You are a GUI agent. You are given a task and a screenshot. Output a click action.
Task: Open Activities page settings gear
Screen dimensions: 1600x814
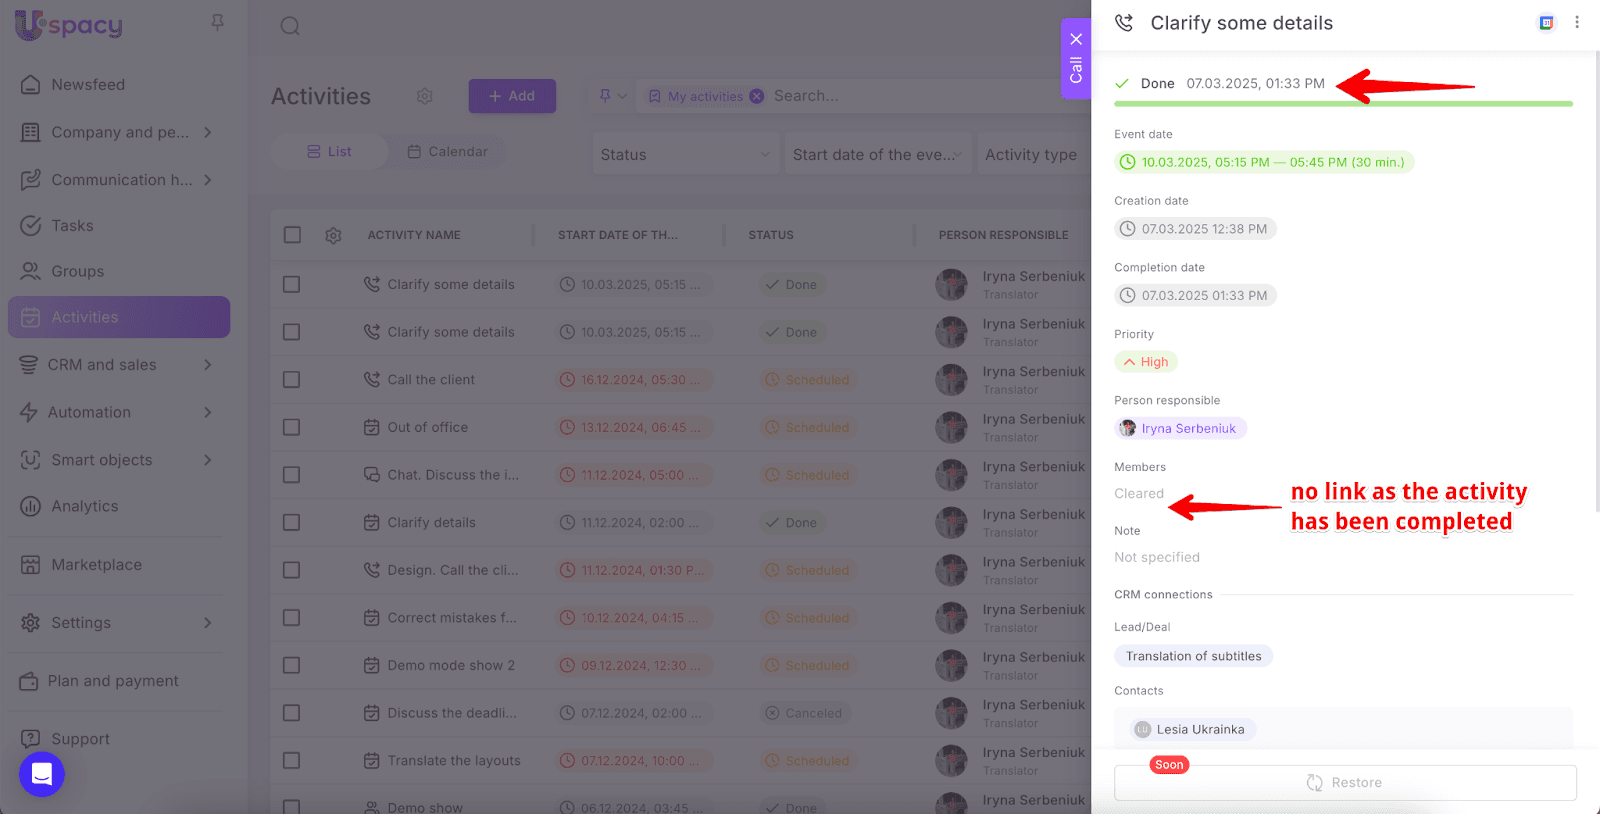click(425, 96)
